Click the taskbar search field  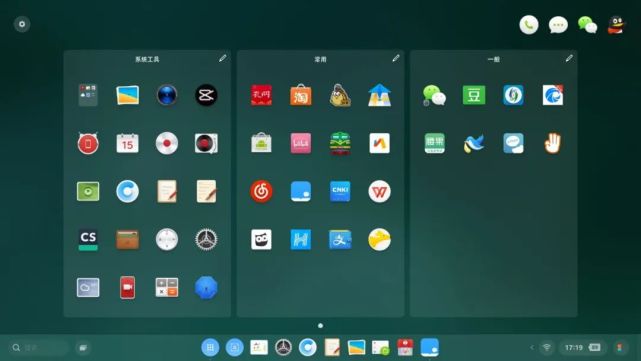(38, 348)
